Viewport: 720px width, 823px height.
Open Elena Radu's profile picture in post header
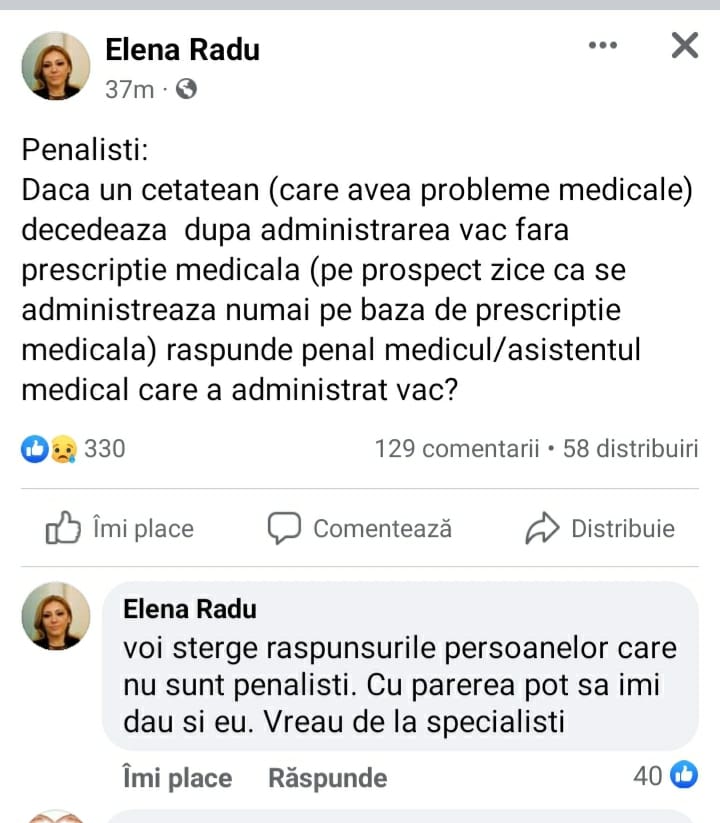coord(56,66)
